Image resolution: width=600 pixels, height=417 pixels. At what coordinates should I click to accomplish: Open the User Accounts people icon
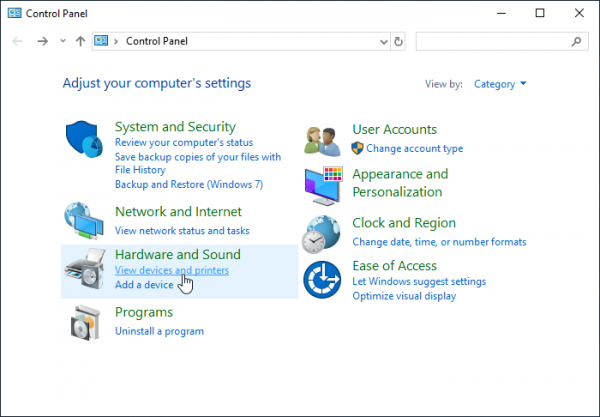coord(322,142)
